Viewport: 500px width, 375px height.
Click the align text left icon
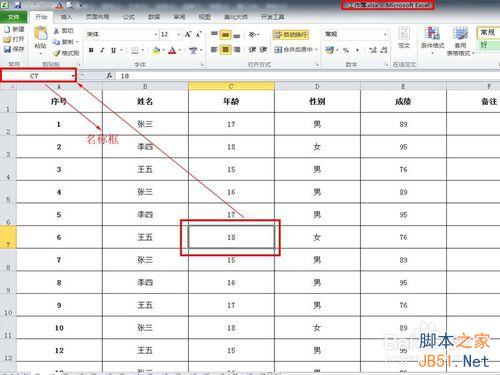[x=214, y=50]
